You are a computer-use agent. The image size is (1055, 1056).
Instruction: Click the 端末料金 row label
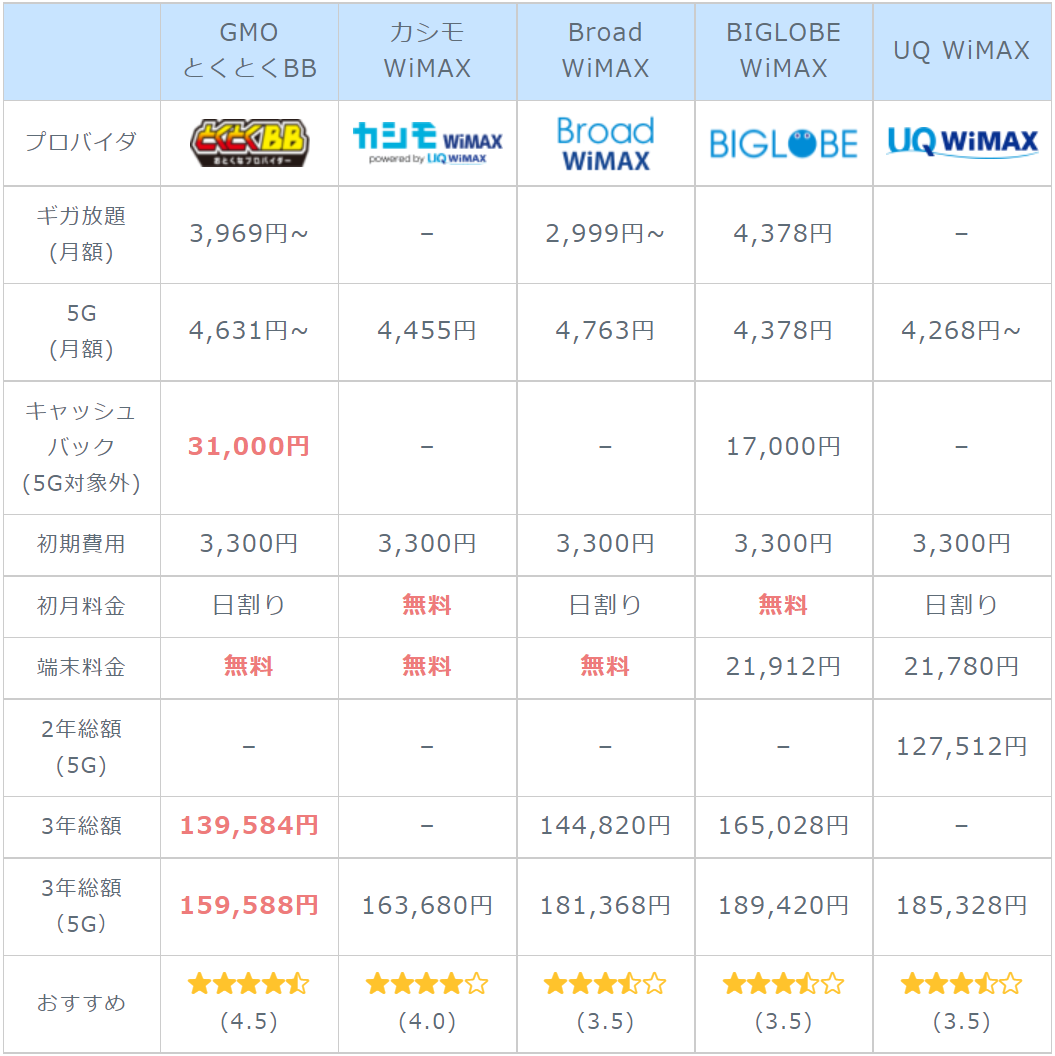tap(81, 667)
